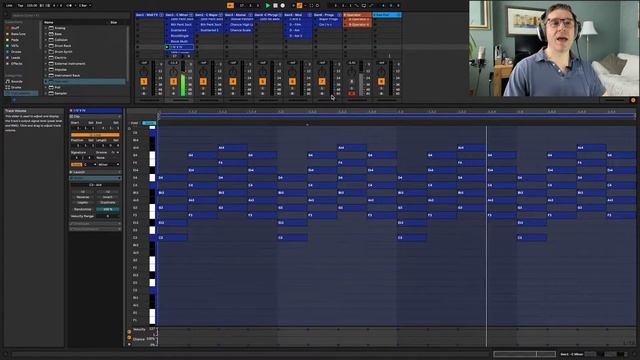Open the Sounds category in the browser
640x360 pixels.
17,81
